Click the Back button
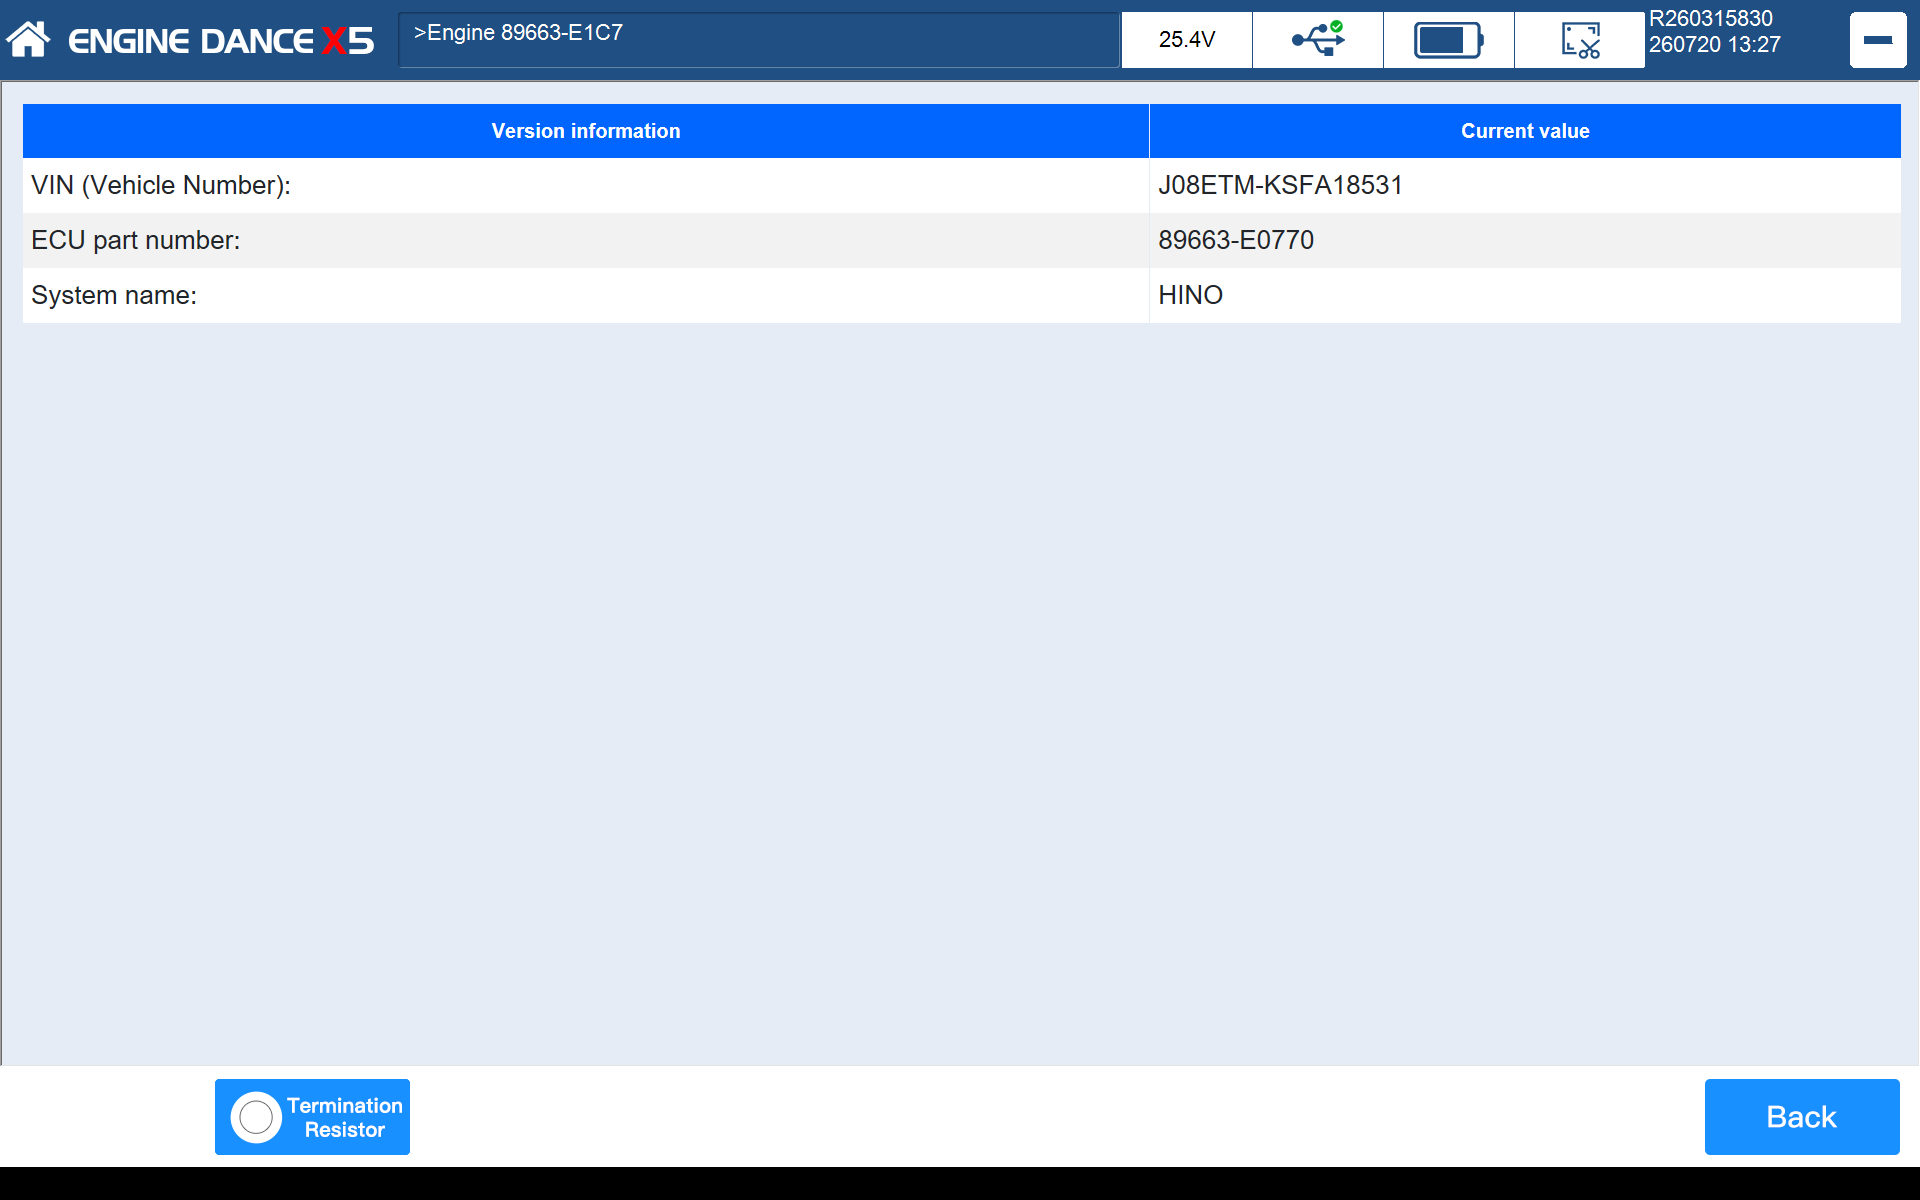This screenshot has height=1200, width=1920. coord(1801,1117)
